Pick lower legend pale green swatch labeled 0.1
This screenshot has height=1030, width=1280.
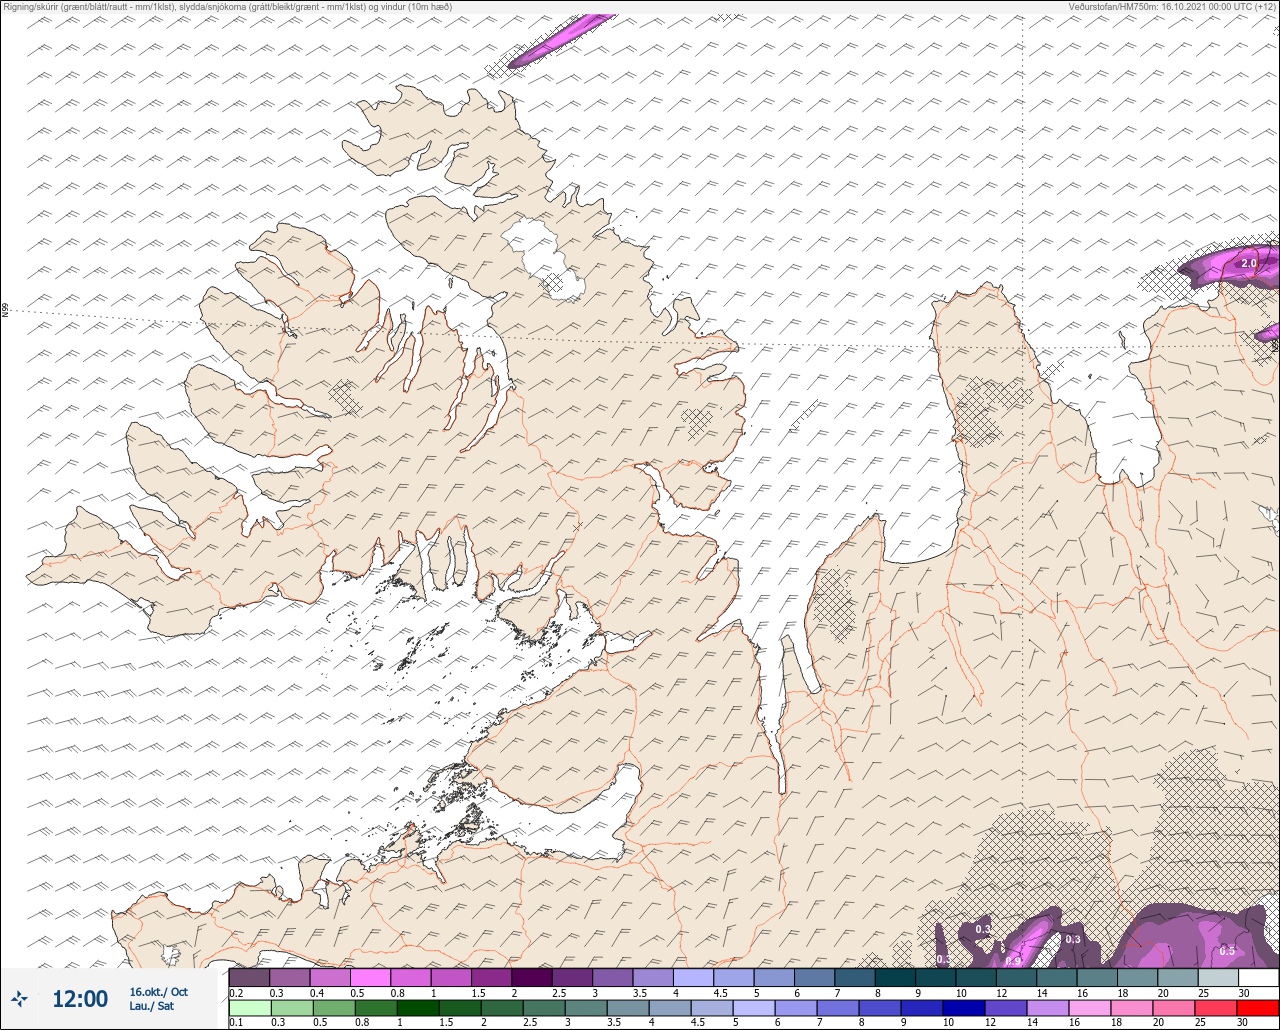pos(249,1008)
